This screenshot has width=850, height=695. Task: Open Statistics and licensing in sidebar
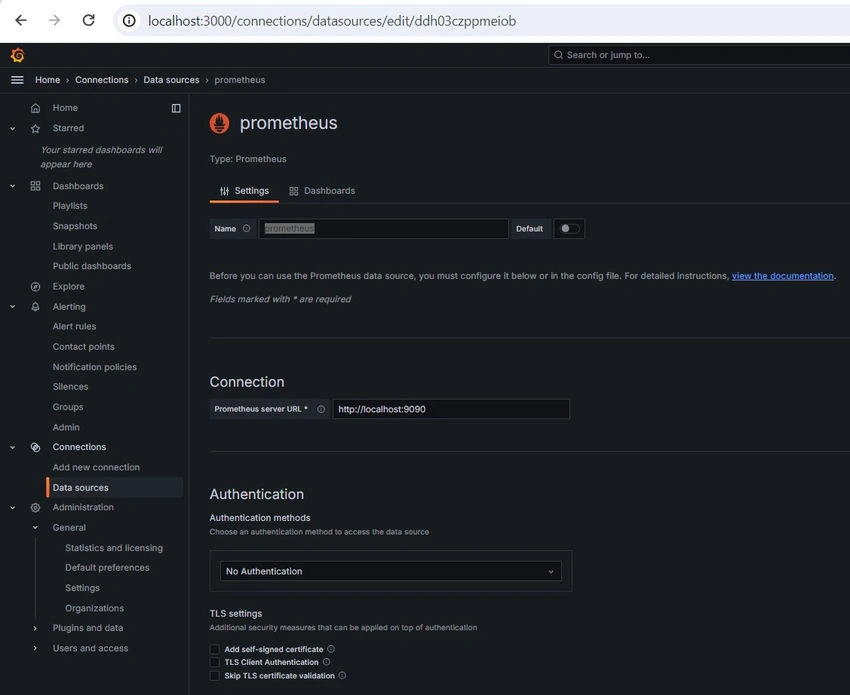click(x=114, y=548)
